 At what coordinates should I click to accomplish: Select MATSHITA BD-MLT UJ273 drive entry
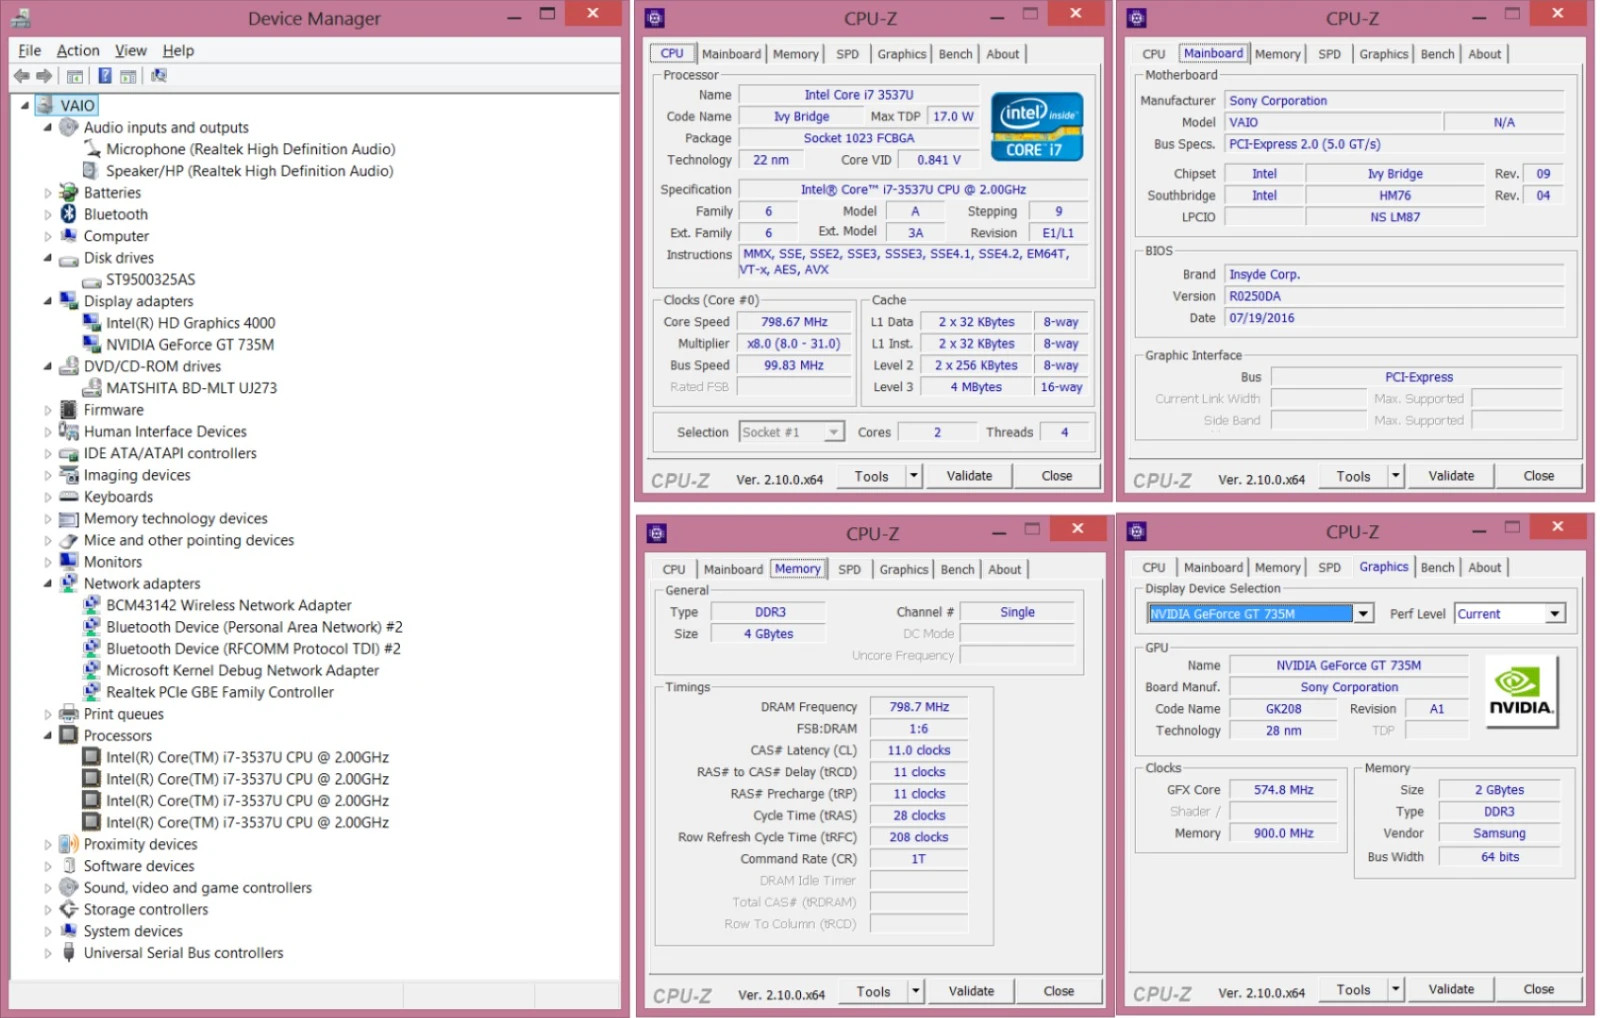[x=191, y=388]
